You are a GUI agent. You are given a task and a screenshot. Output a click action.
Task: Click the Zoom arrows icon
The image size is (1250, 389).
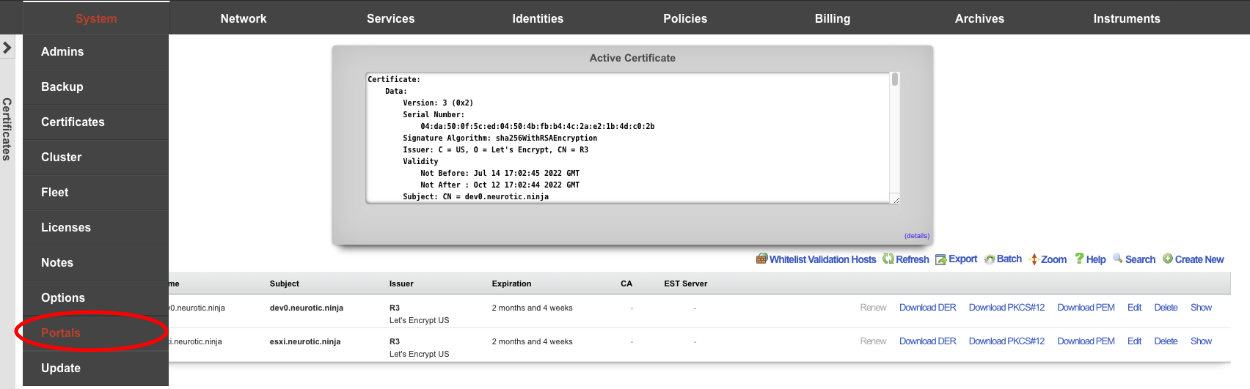click(1034, 259)
